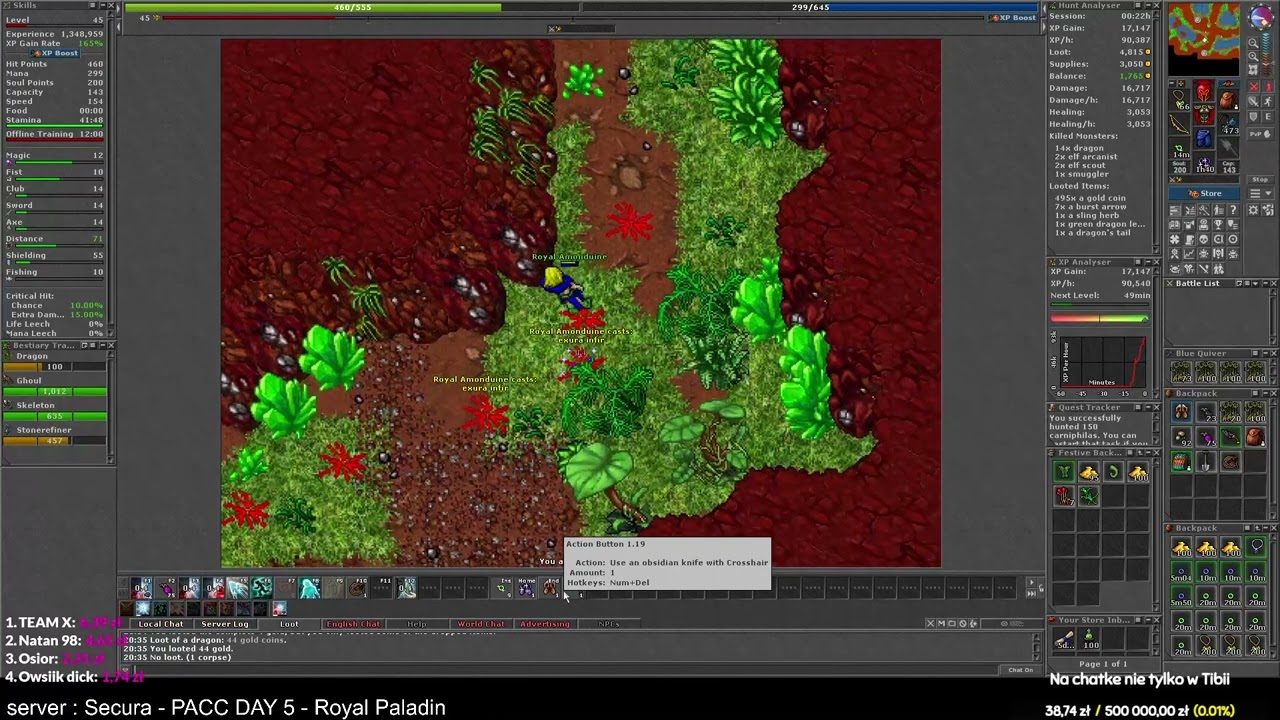Click the first arrow stack in Blue Quiver
Screen dimensions: 1280x720
pyautogui.click(x=1181, y=372)
